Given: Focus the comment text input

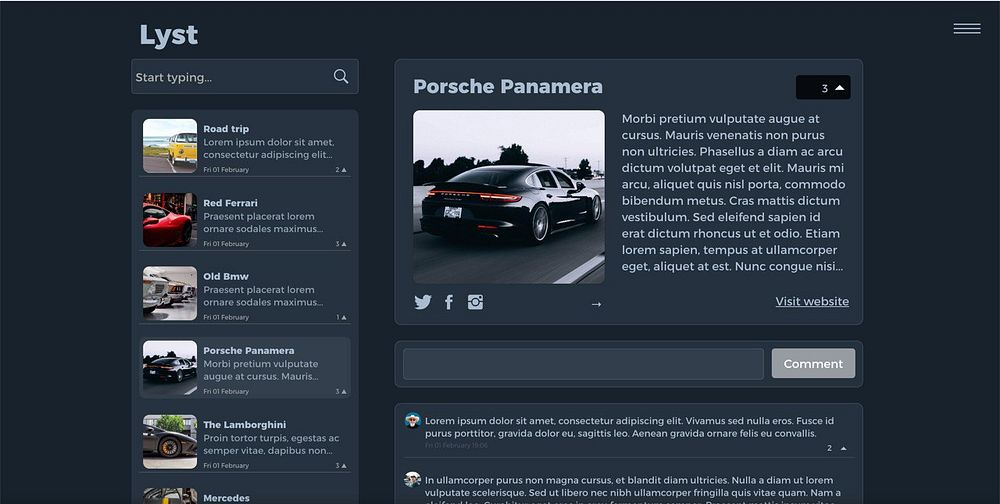Looking at the screenshot, I should 583,364.
